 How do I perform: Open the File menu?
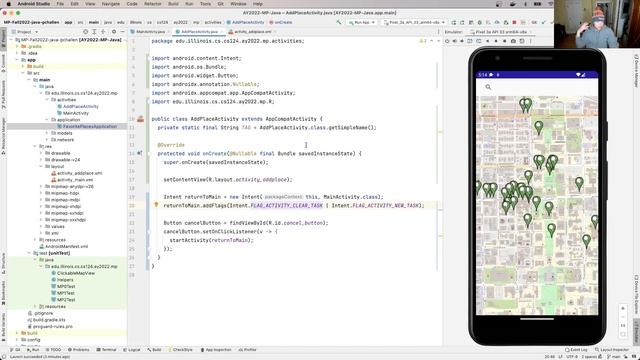coord(60,4)
